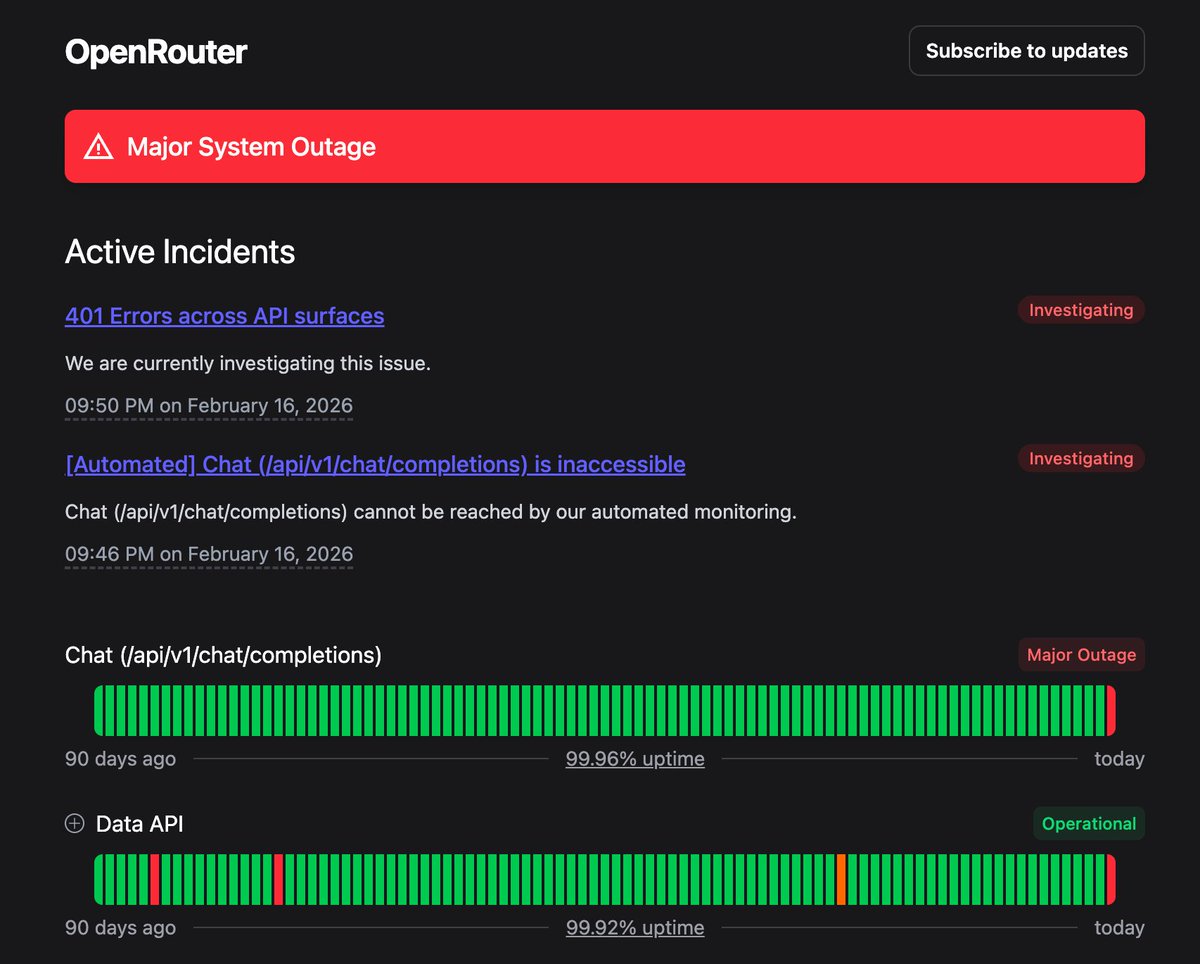The width and height of the screenshot is (1200, 964).
Task: Click the OpenRouter logo heading
Action: tap(156, 51)
